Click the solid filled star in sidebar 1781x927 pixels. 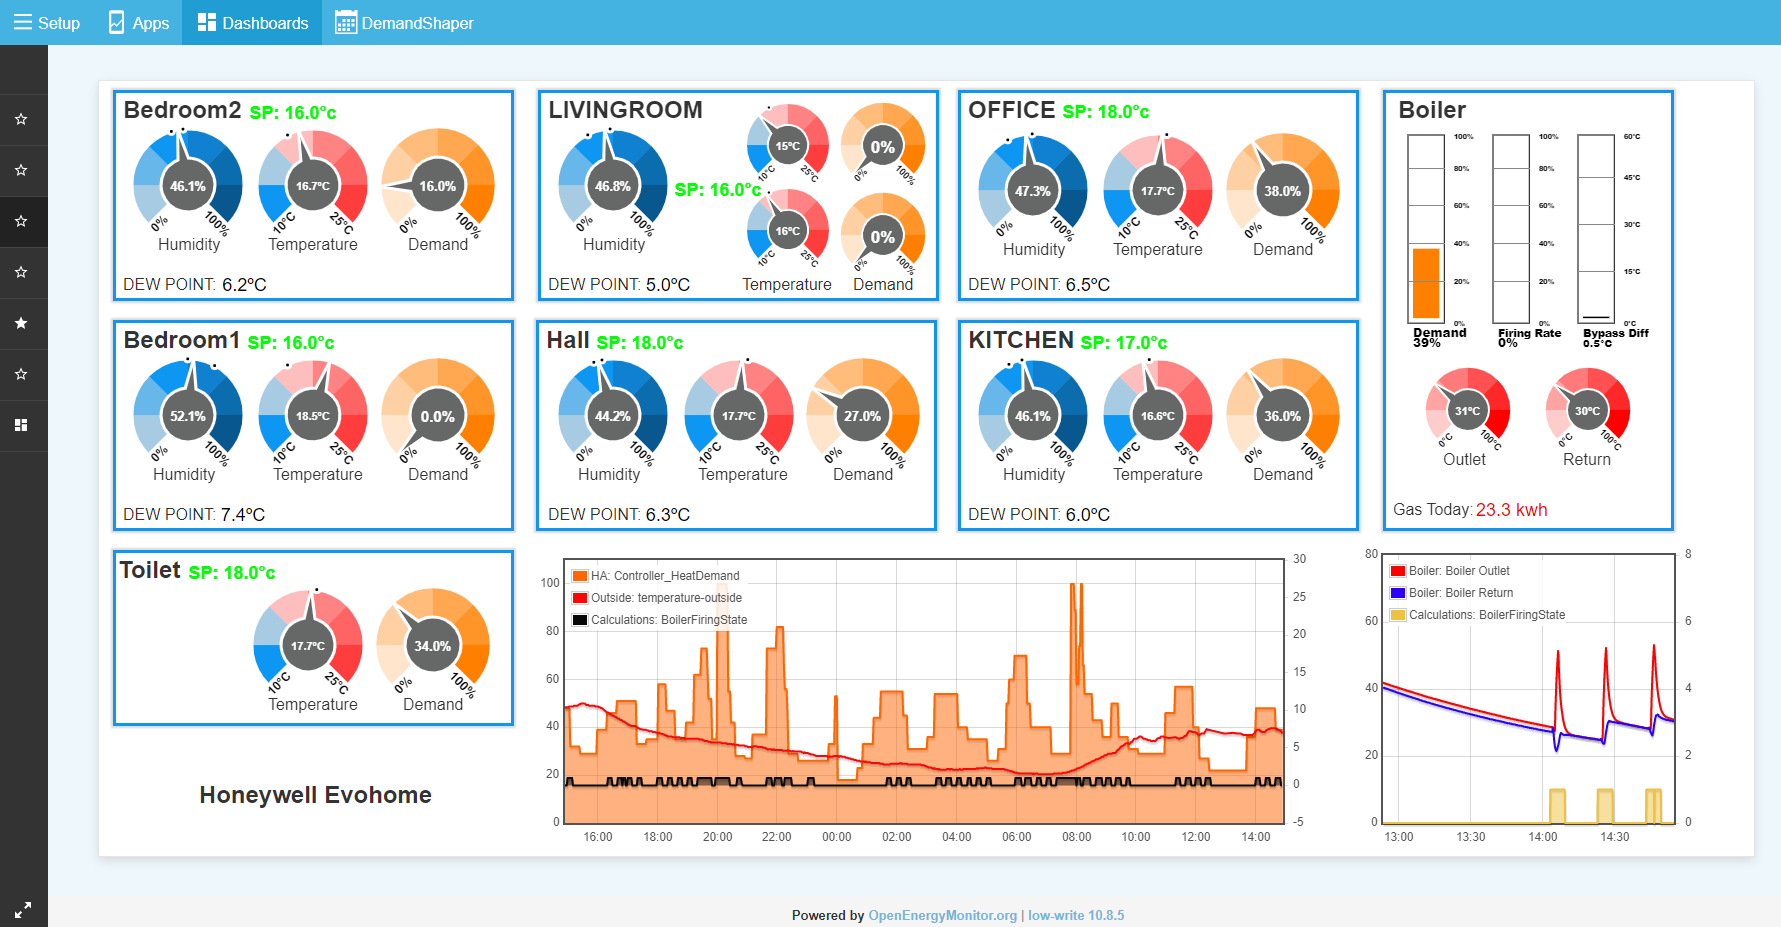pos(21,323)
